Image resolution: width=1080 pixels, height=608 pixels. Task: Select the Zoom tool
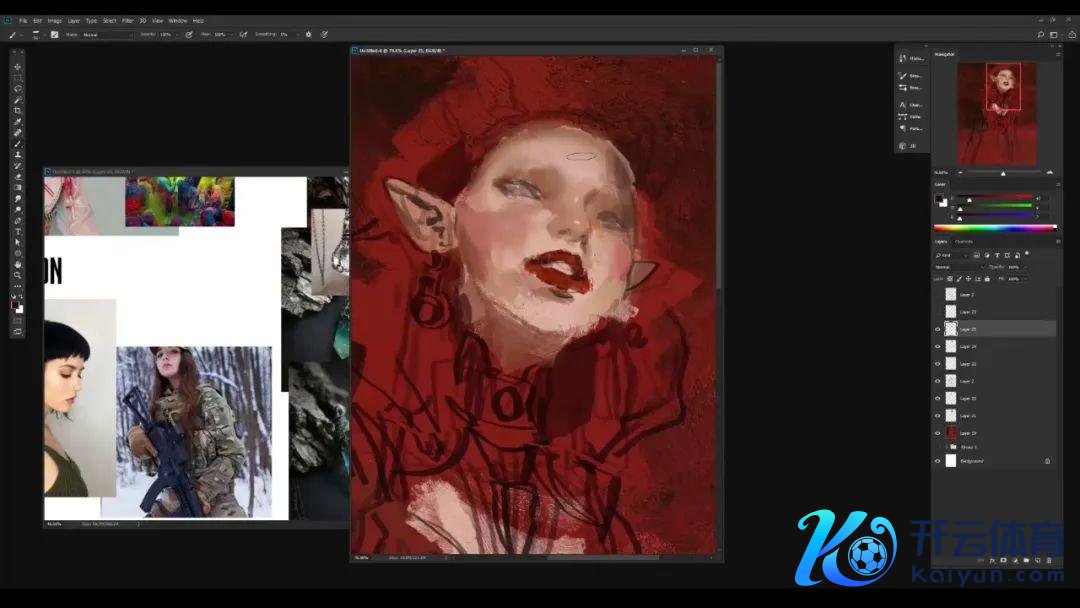[18, 275]
